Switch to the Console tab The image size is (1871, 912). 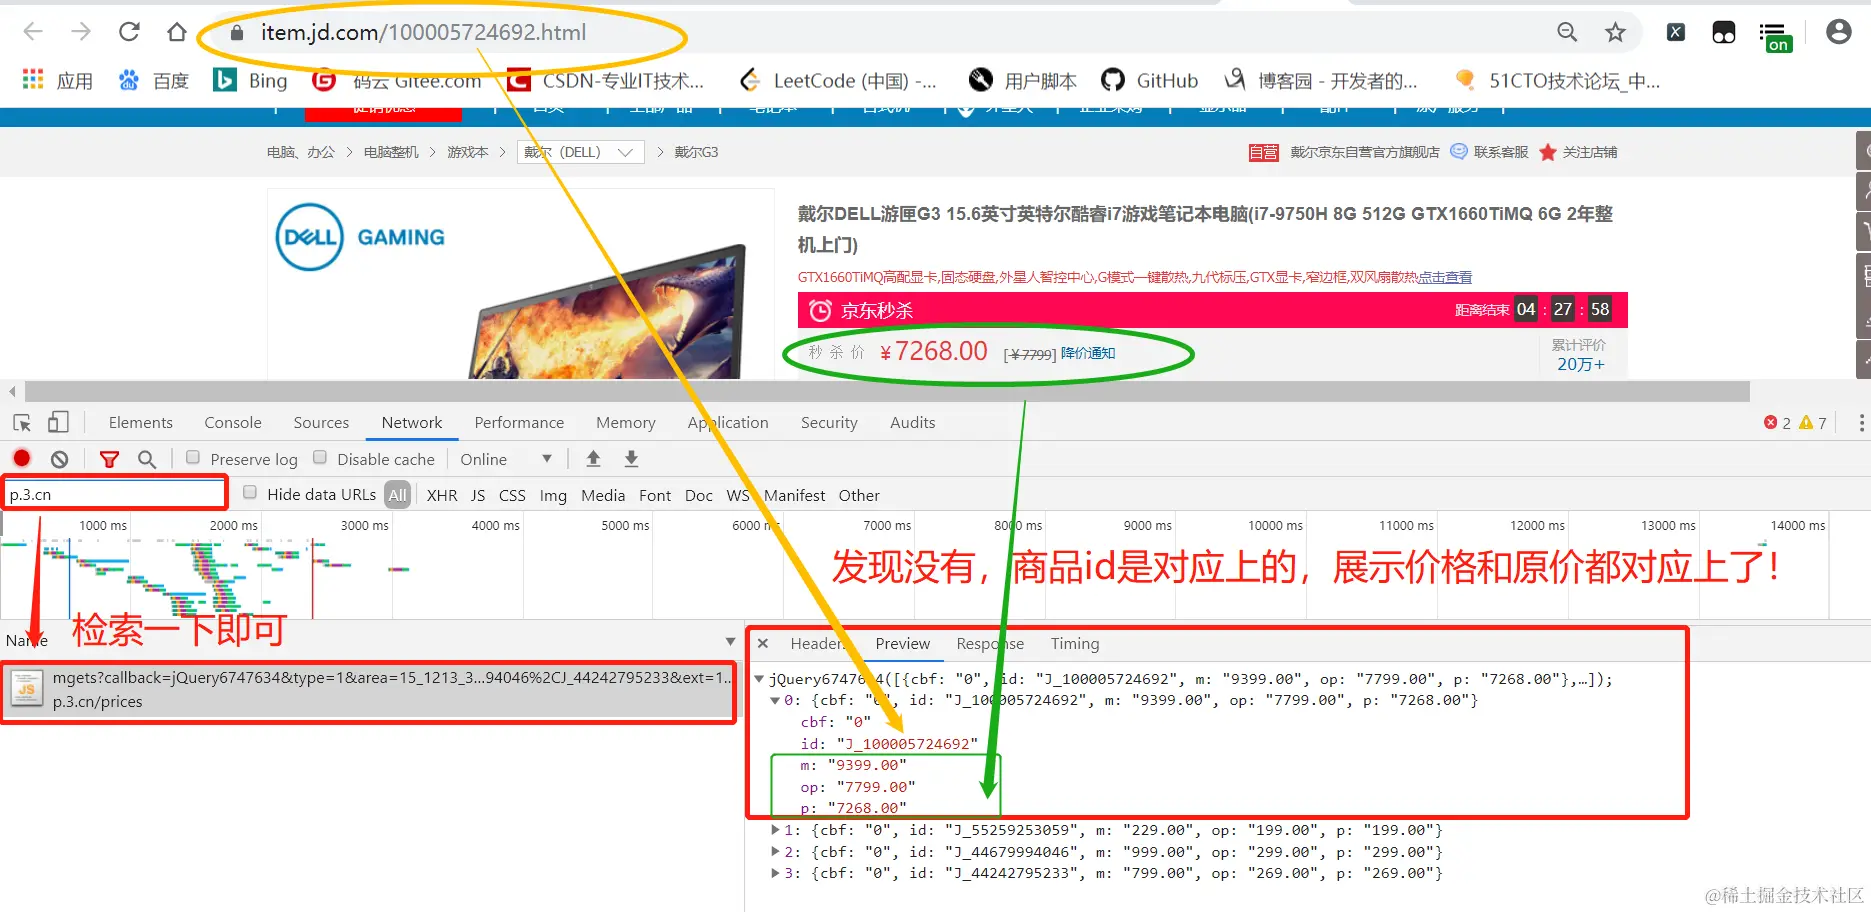233,423
